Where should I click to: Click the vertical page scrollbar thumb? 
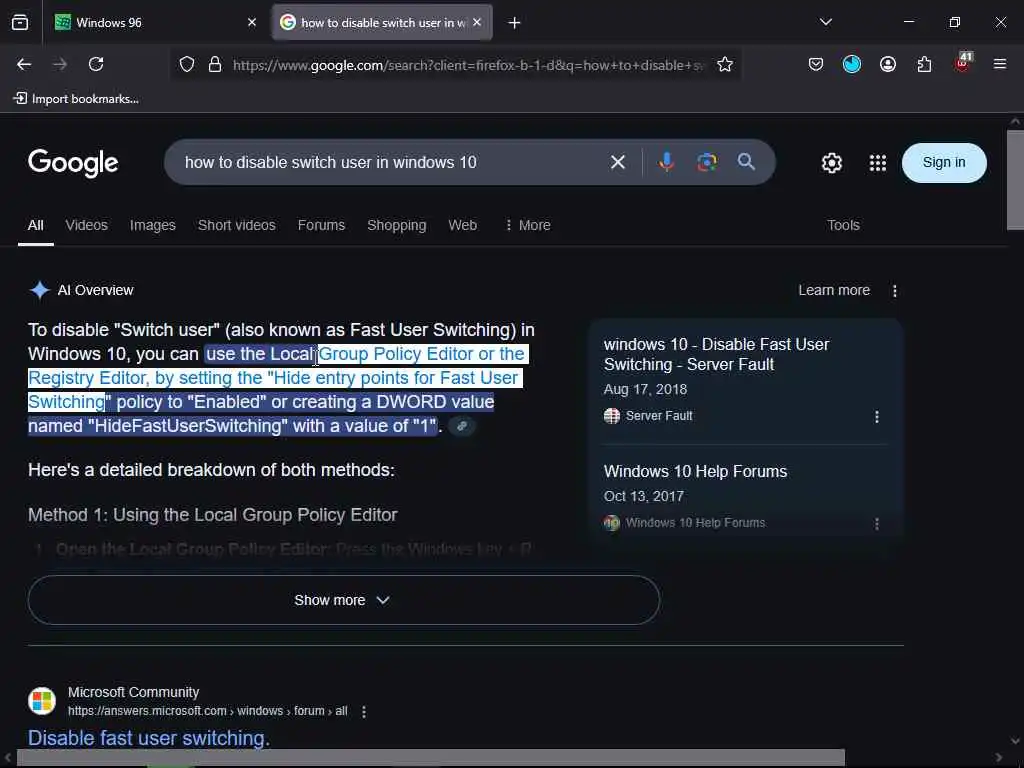1015,180
